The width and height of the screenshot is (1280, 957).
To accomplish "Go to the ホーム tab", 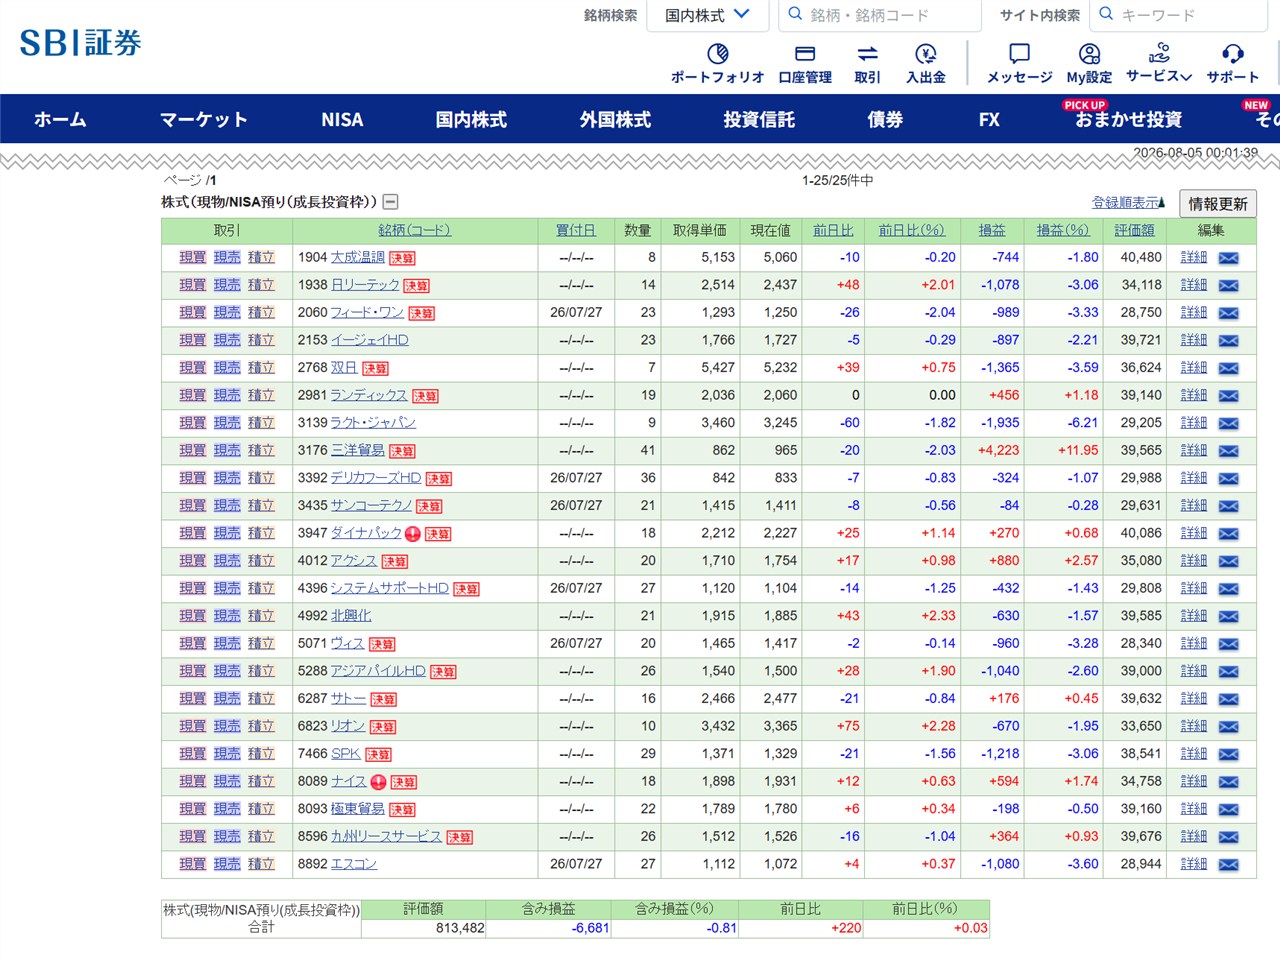I will pos(60,119).
